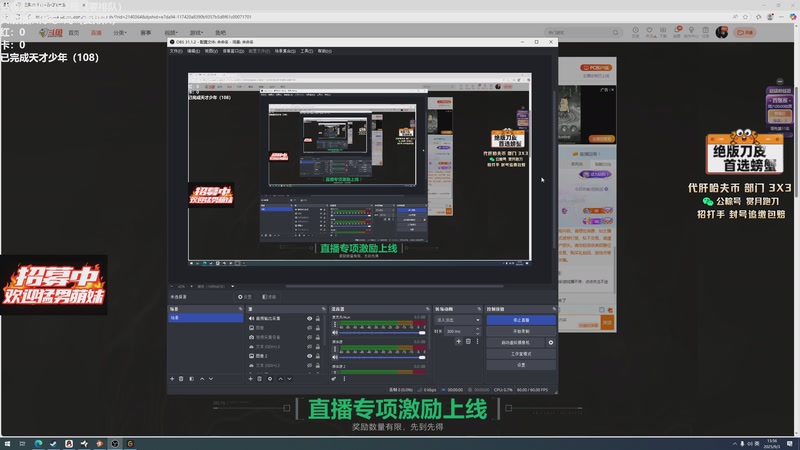Screen dimensions: 800x450
Task: Open audio mixer three-dot menu
Action: pos(344,379)
